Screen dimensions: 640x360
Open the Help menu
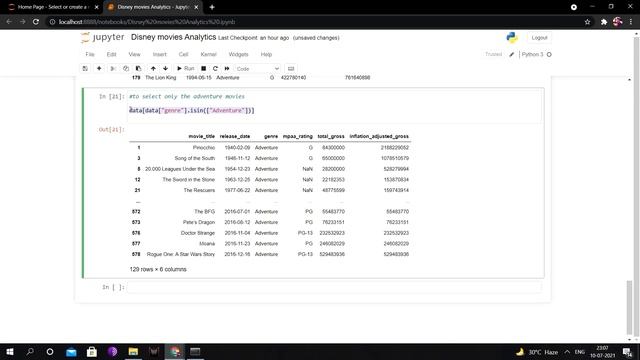pos(266,54)
